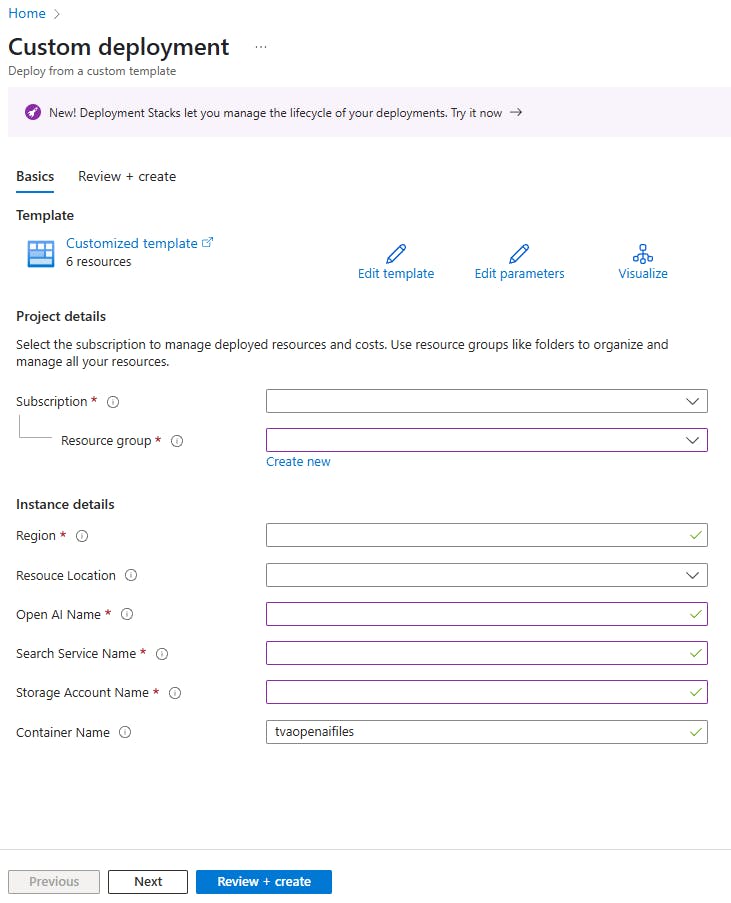Open the Customized template link
Viewport: 731px width, 903px height.
pyautogui.click(x=132, y=243)
